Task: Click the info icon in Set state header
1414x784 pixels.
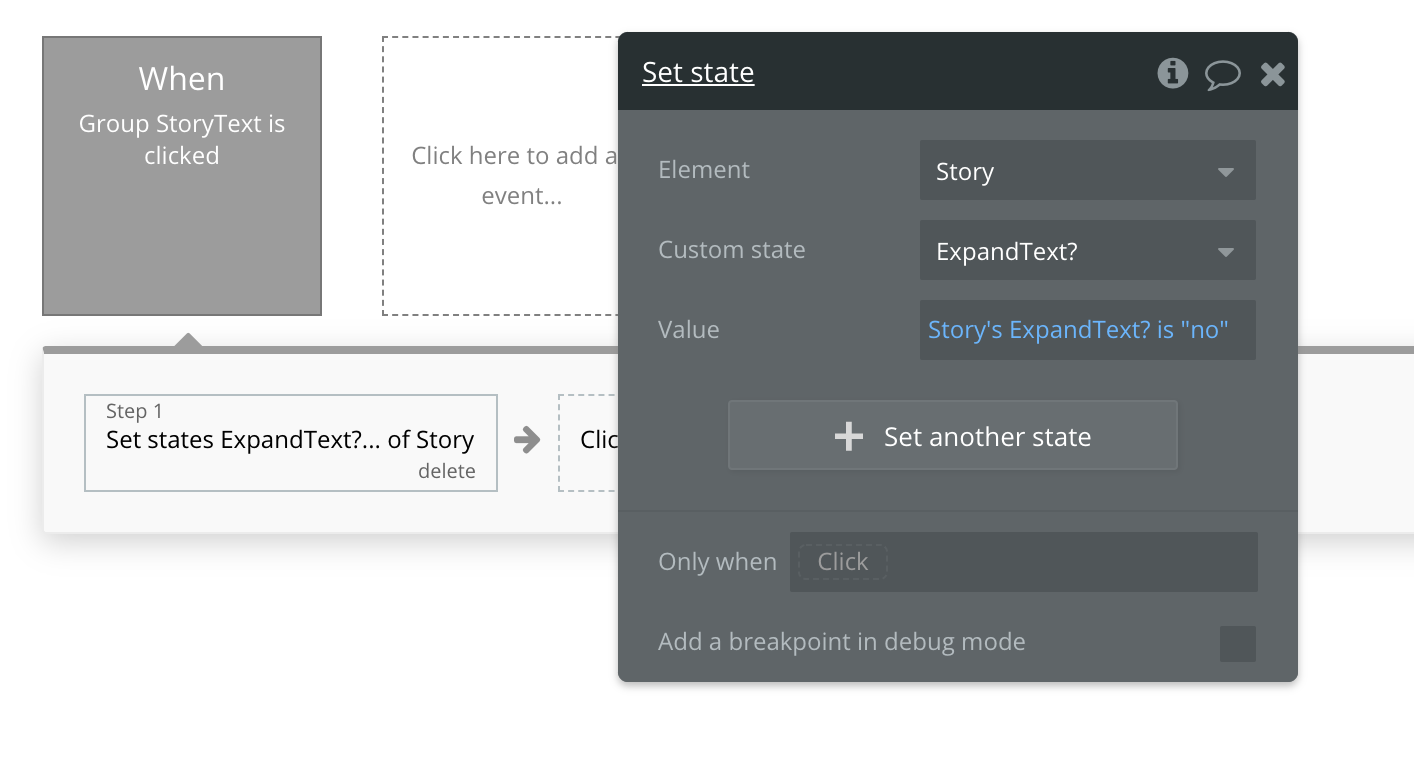Action: coord(1172,73)
